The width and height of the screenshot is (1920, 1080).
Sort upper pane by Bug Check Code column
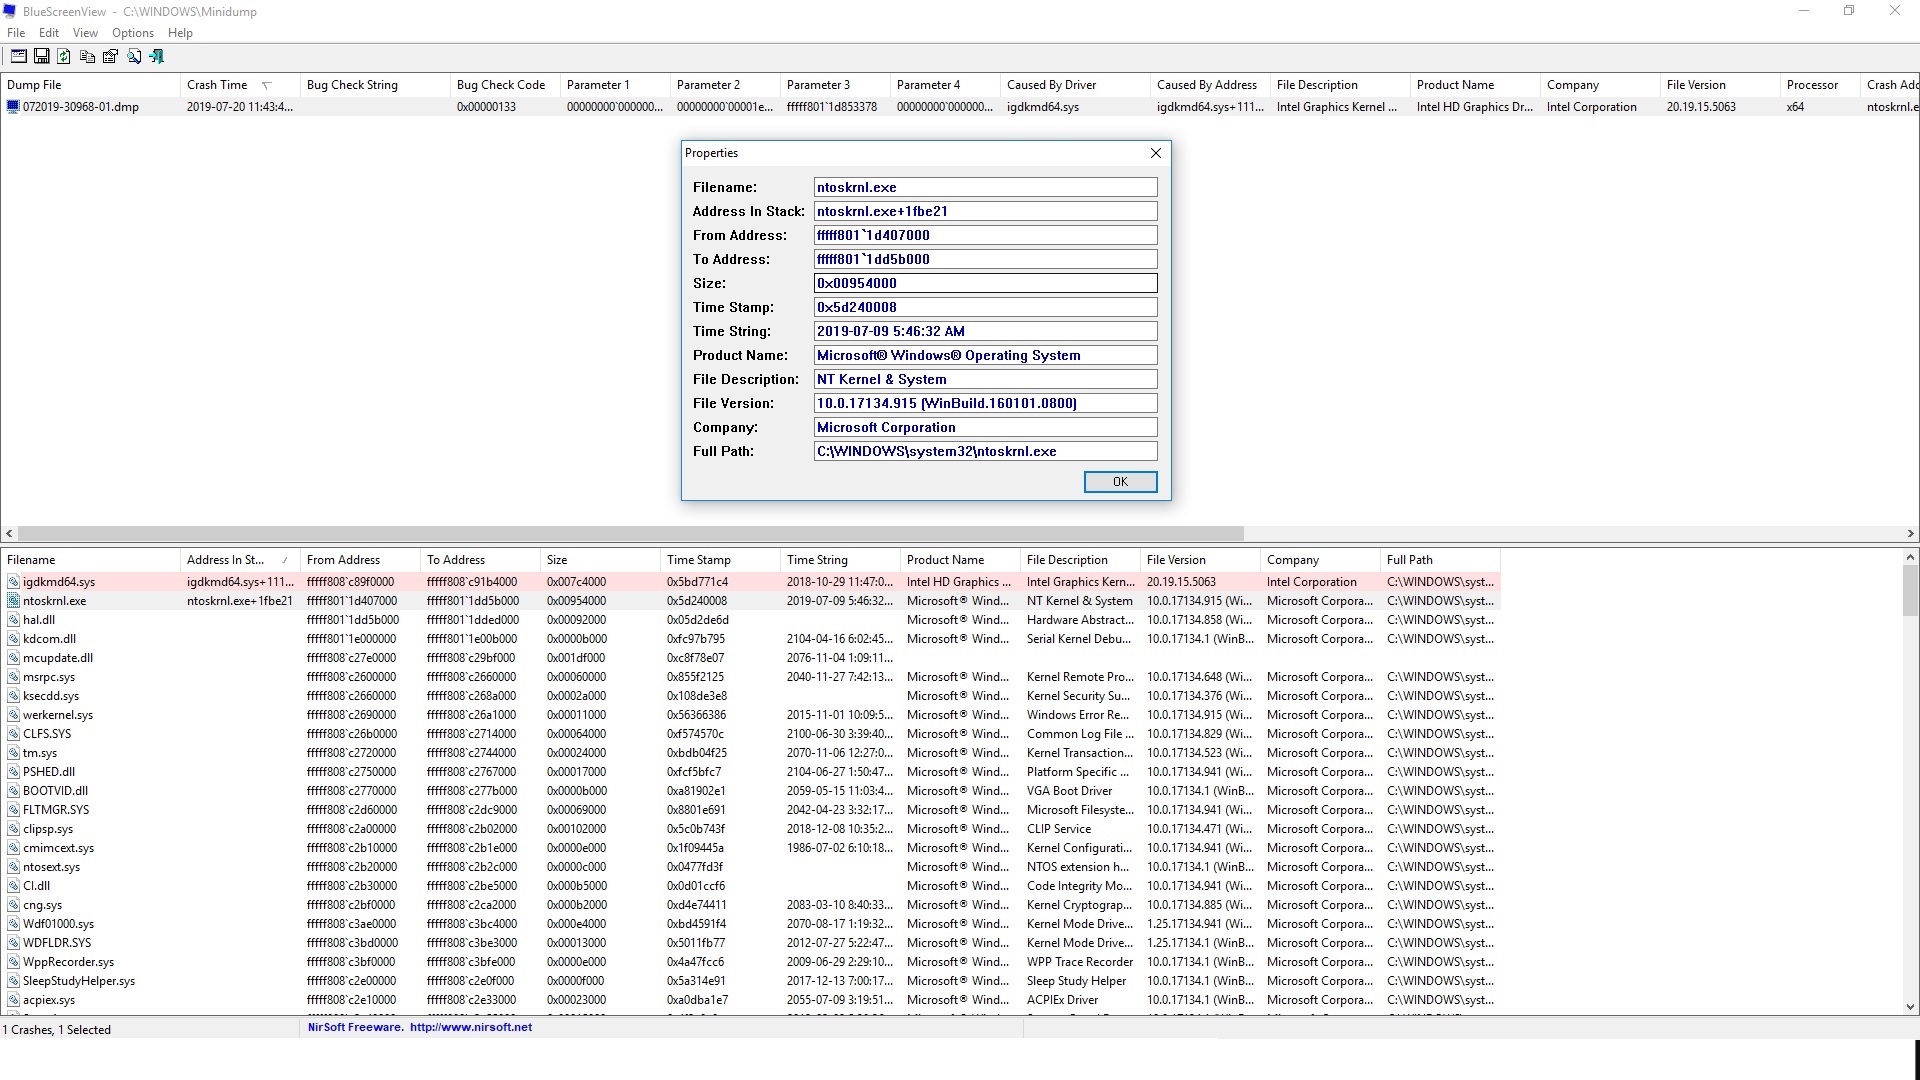[x=505, y=85]
